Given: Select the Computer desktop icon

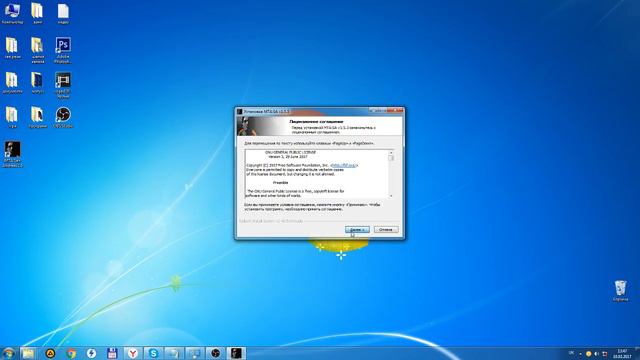Looking at the screenshot, I should (12, 13).
